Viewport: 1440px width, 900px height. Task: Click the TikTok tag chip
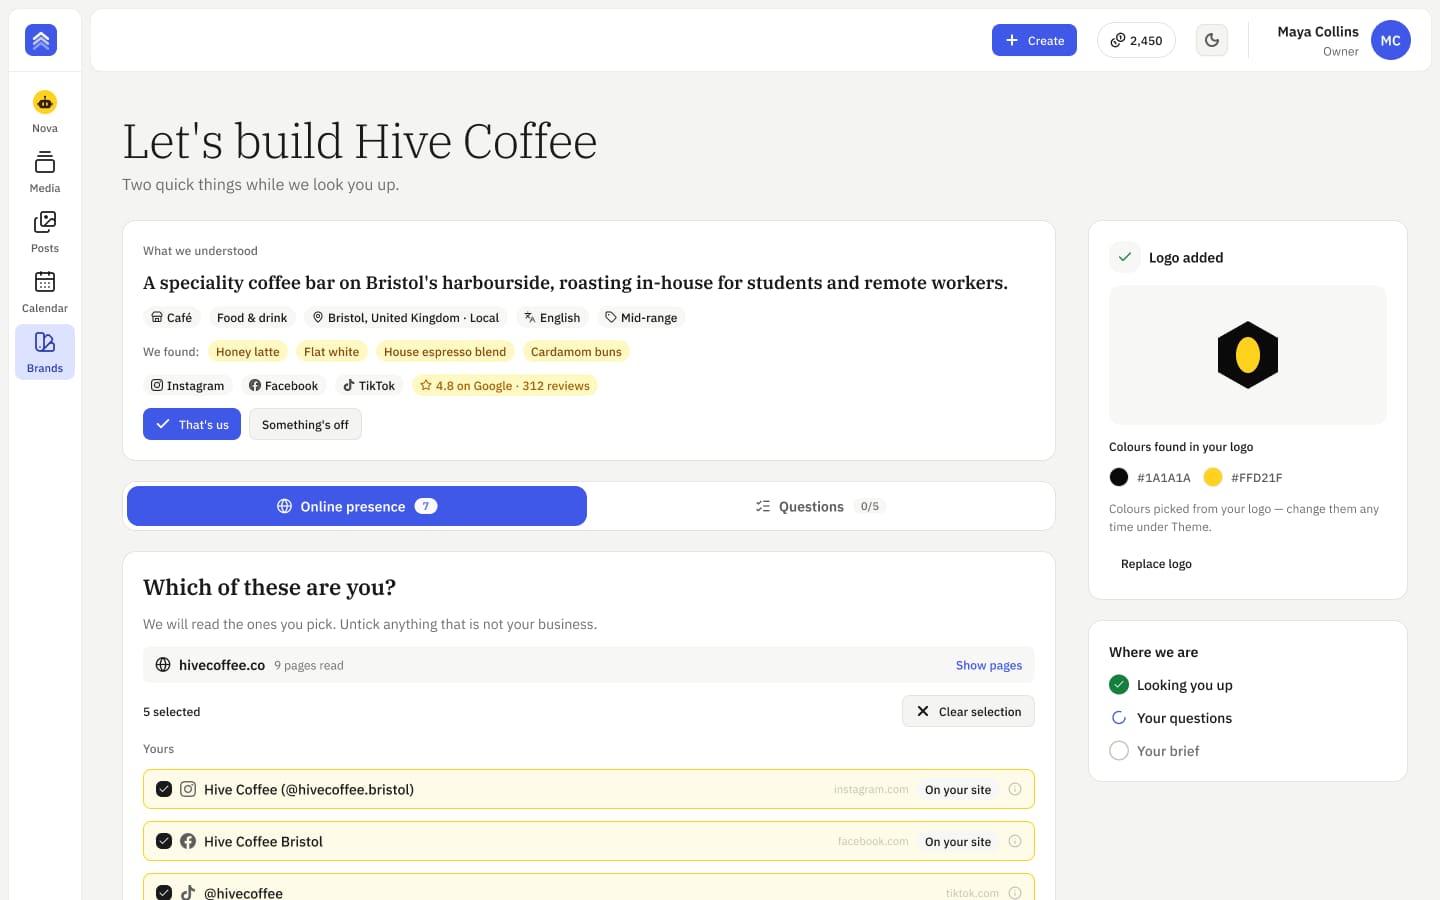(369, 385)
